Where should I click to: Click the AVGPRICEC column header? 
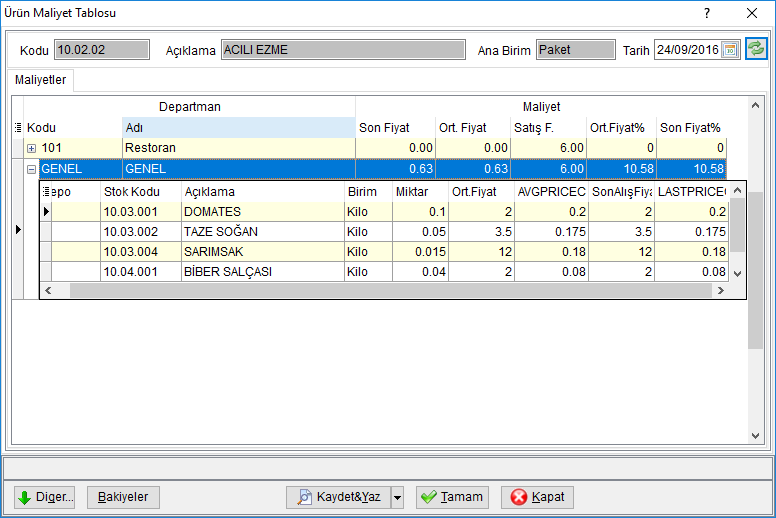click(x=551, y=192)
